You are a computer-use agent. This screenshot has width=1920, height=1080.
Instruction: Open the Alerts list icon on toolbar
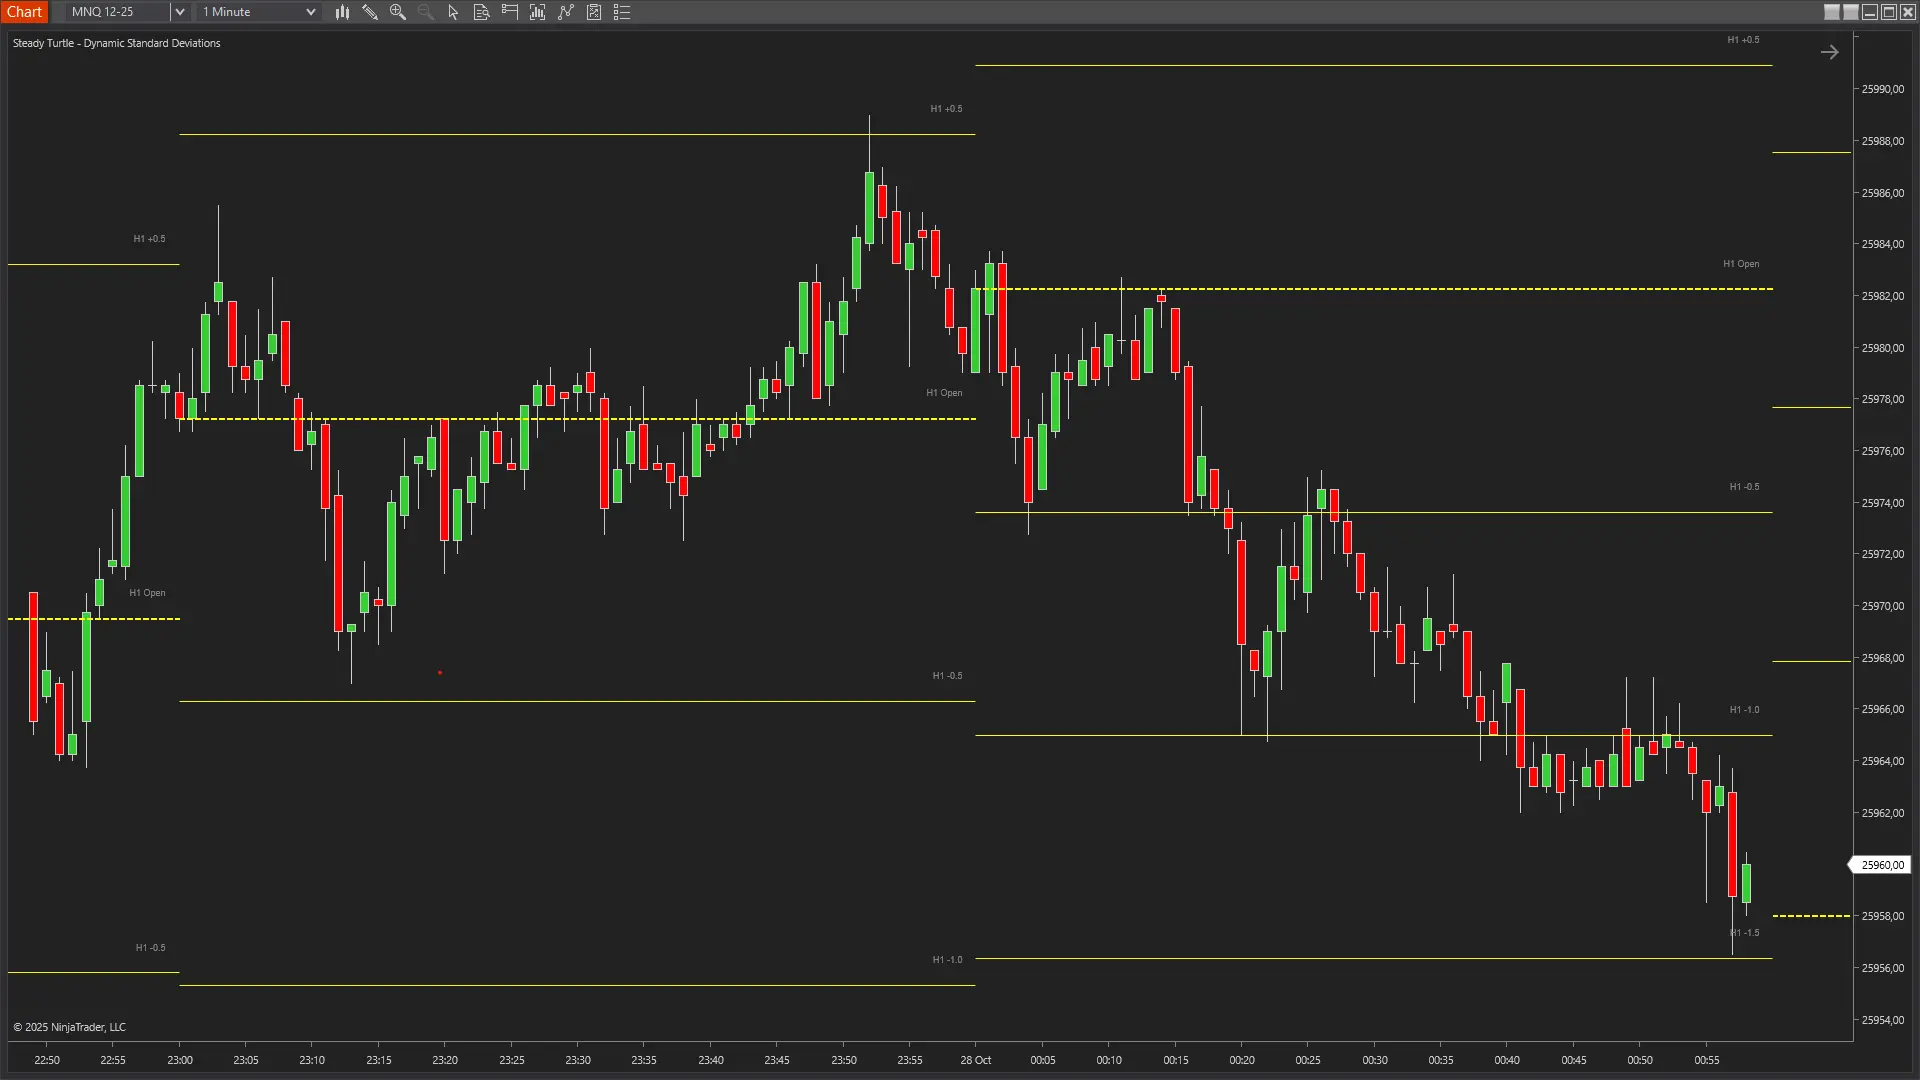(622, 12)
